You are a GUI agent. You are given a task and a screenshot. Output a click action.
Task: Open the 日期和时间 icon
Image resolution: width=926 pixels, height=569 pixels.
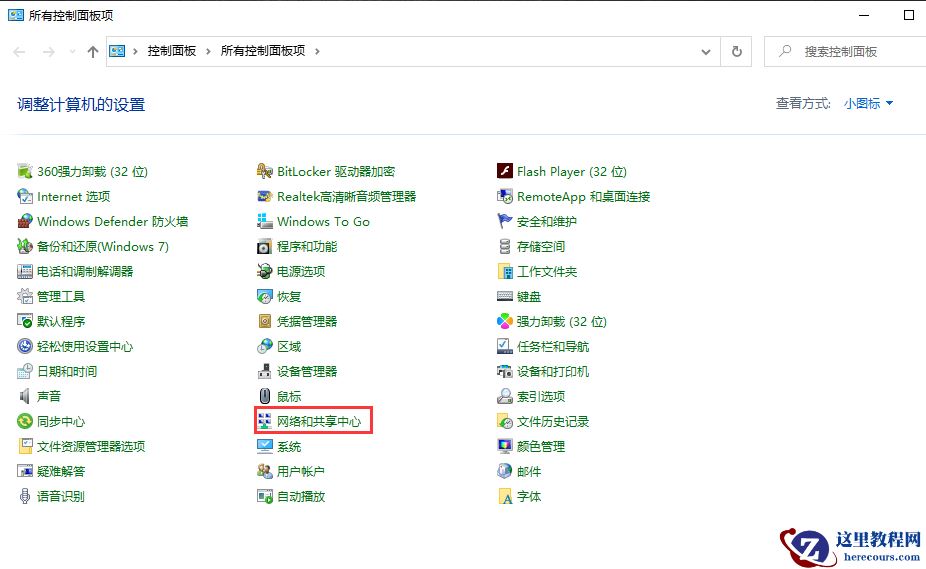click(x=25, y=371)
